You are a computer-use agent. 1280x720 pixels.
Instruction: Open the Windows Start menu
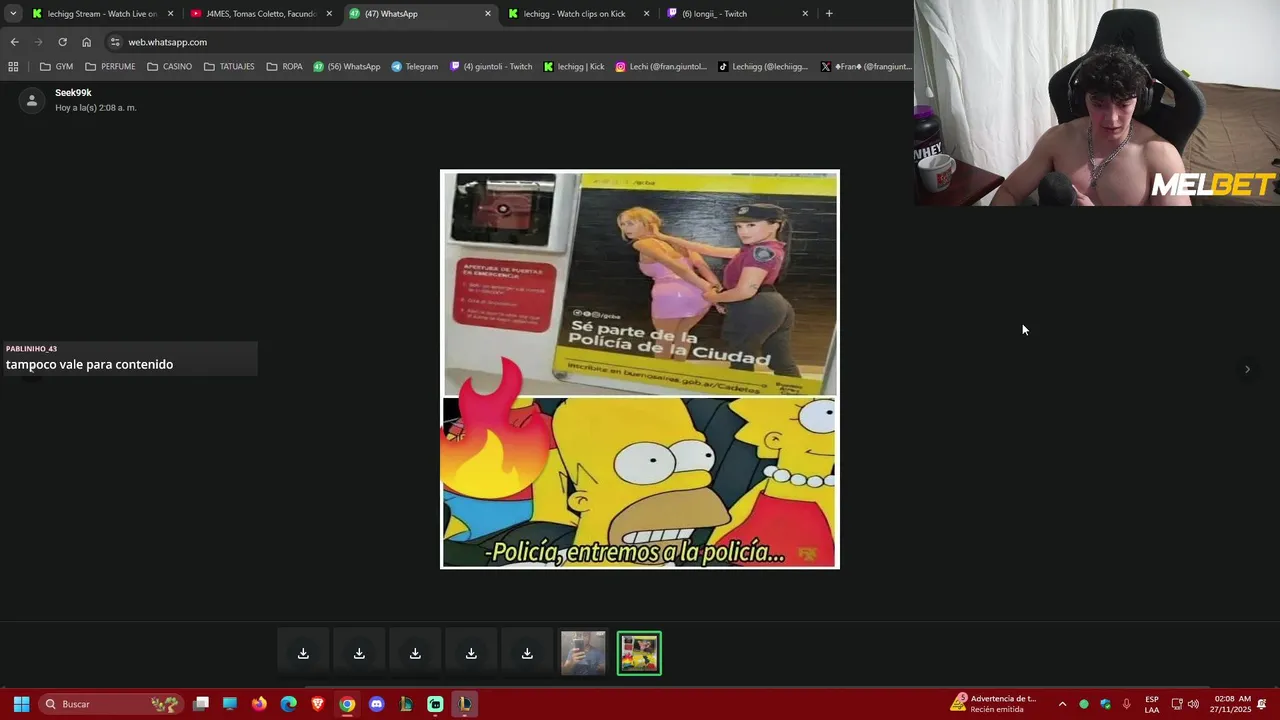point(21,704)
